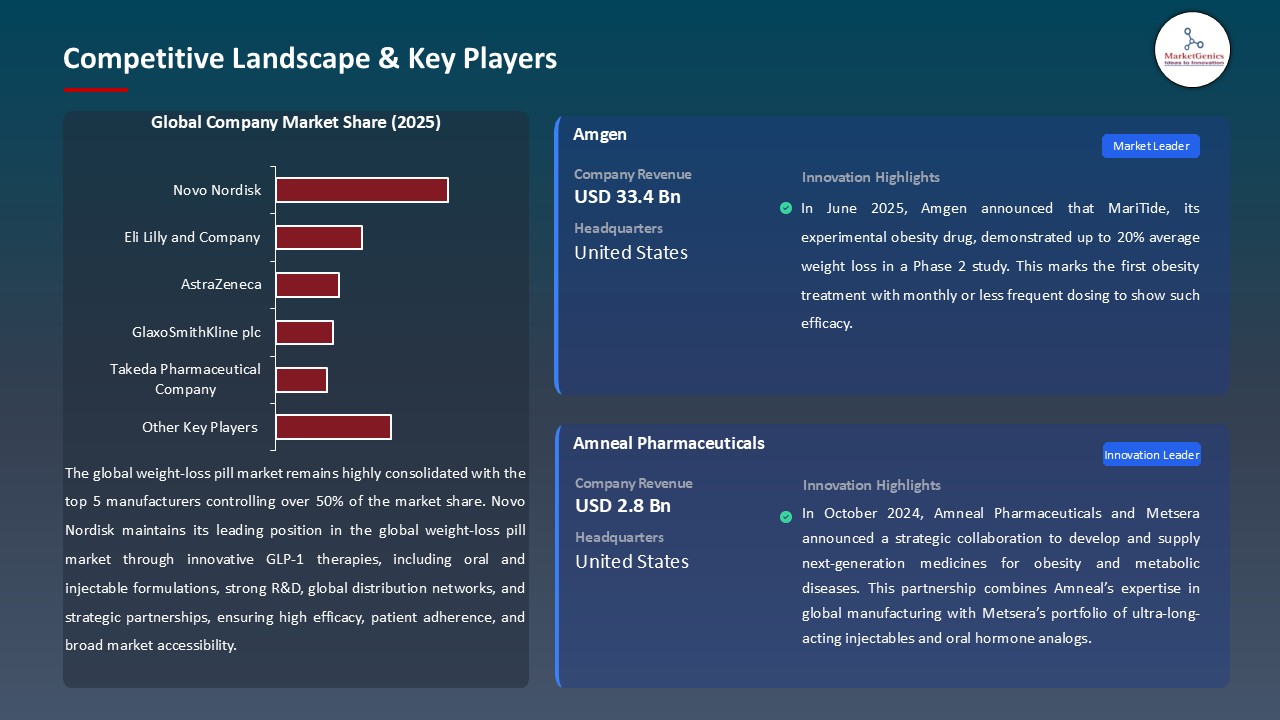The image size is (1280, 720).
Task: Toggle the Market Leader badge on Amgen's card
Action: click(1150, 145)
